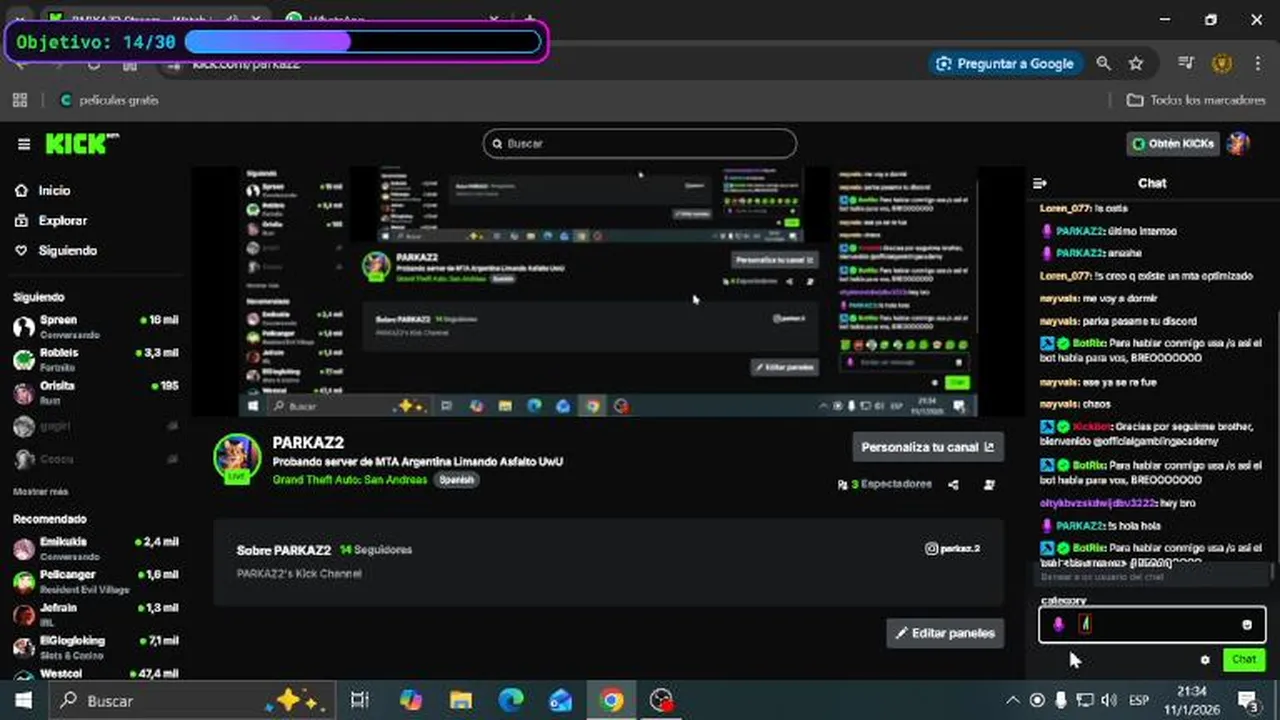Open Outlook mail from taskbar
Viewport: 1280px width, 720px height.
pyautogui.click(x=561, y=701)
